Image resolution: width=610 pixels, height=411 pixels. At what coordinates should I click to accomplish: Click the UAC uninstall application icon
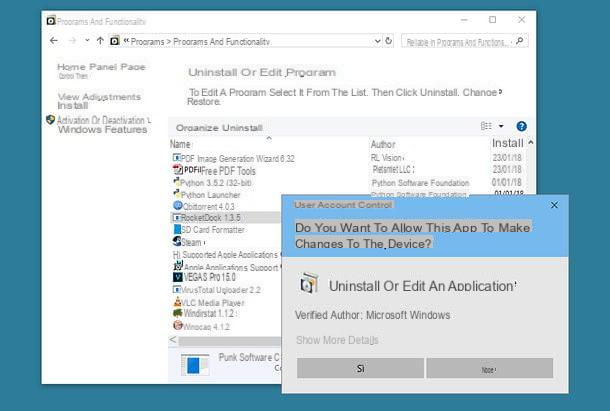click(x=309, y=283)
